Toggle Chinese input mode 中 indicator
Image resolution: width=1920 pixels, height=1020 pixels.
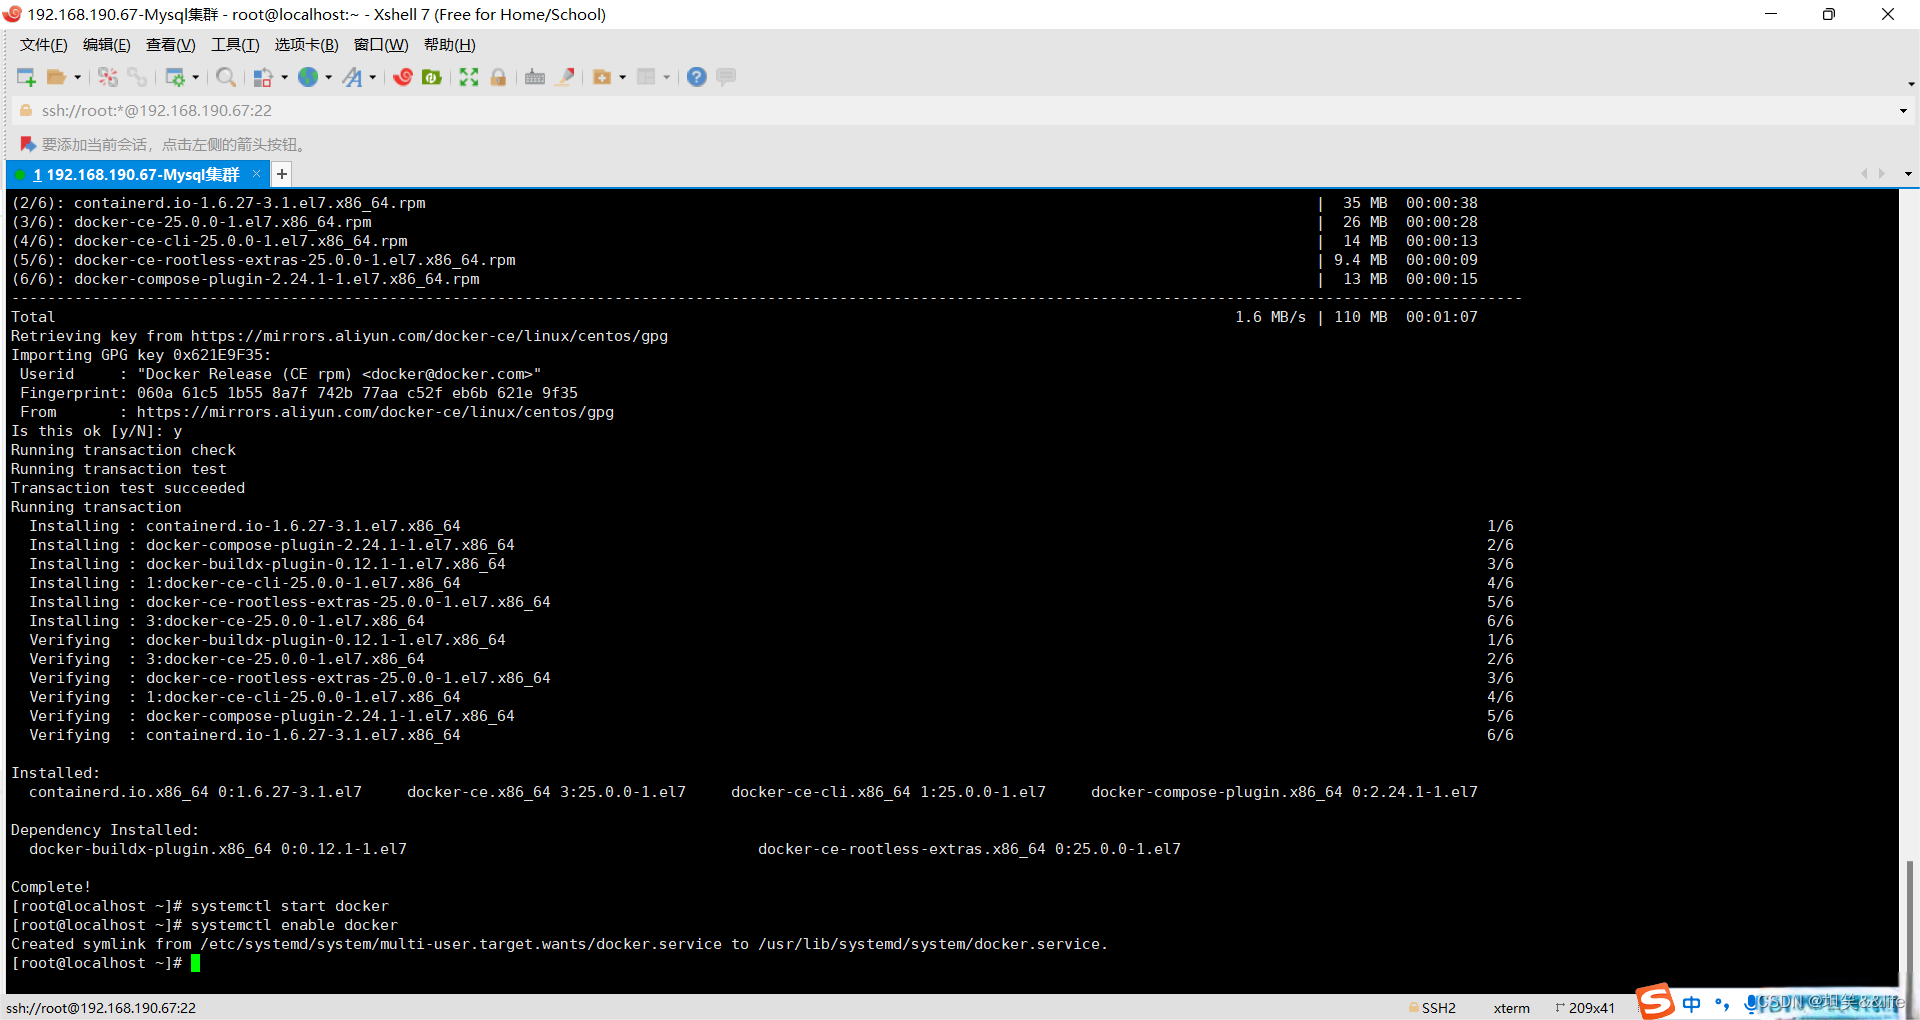point(1691,1003)
